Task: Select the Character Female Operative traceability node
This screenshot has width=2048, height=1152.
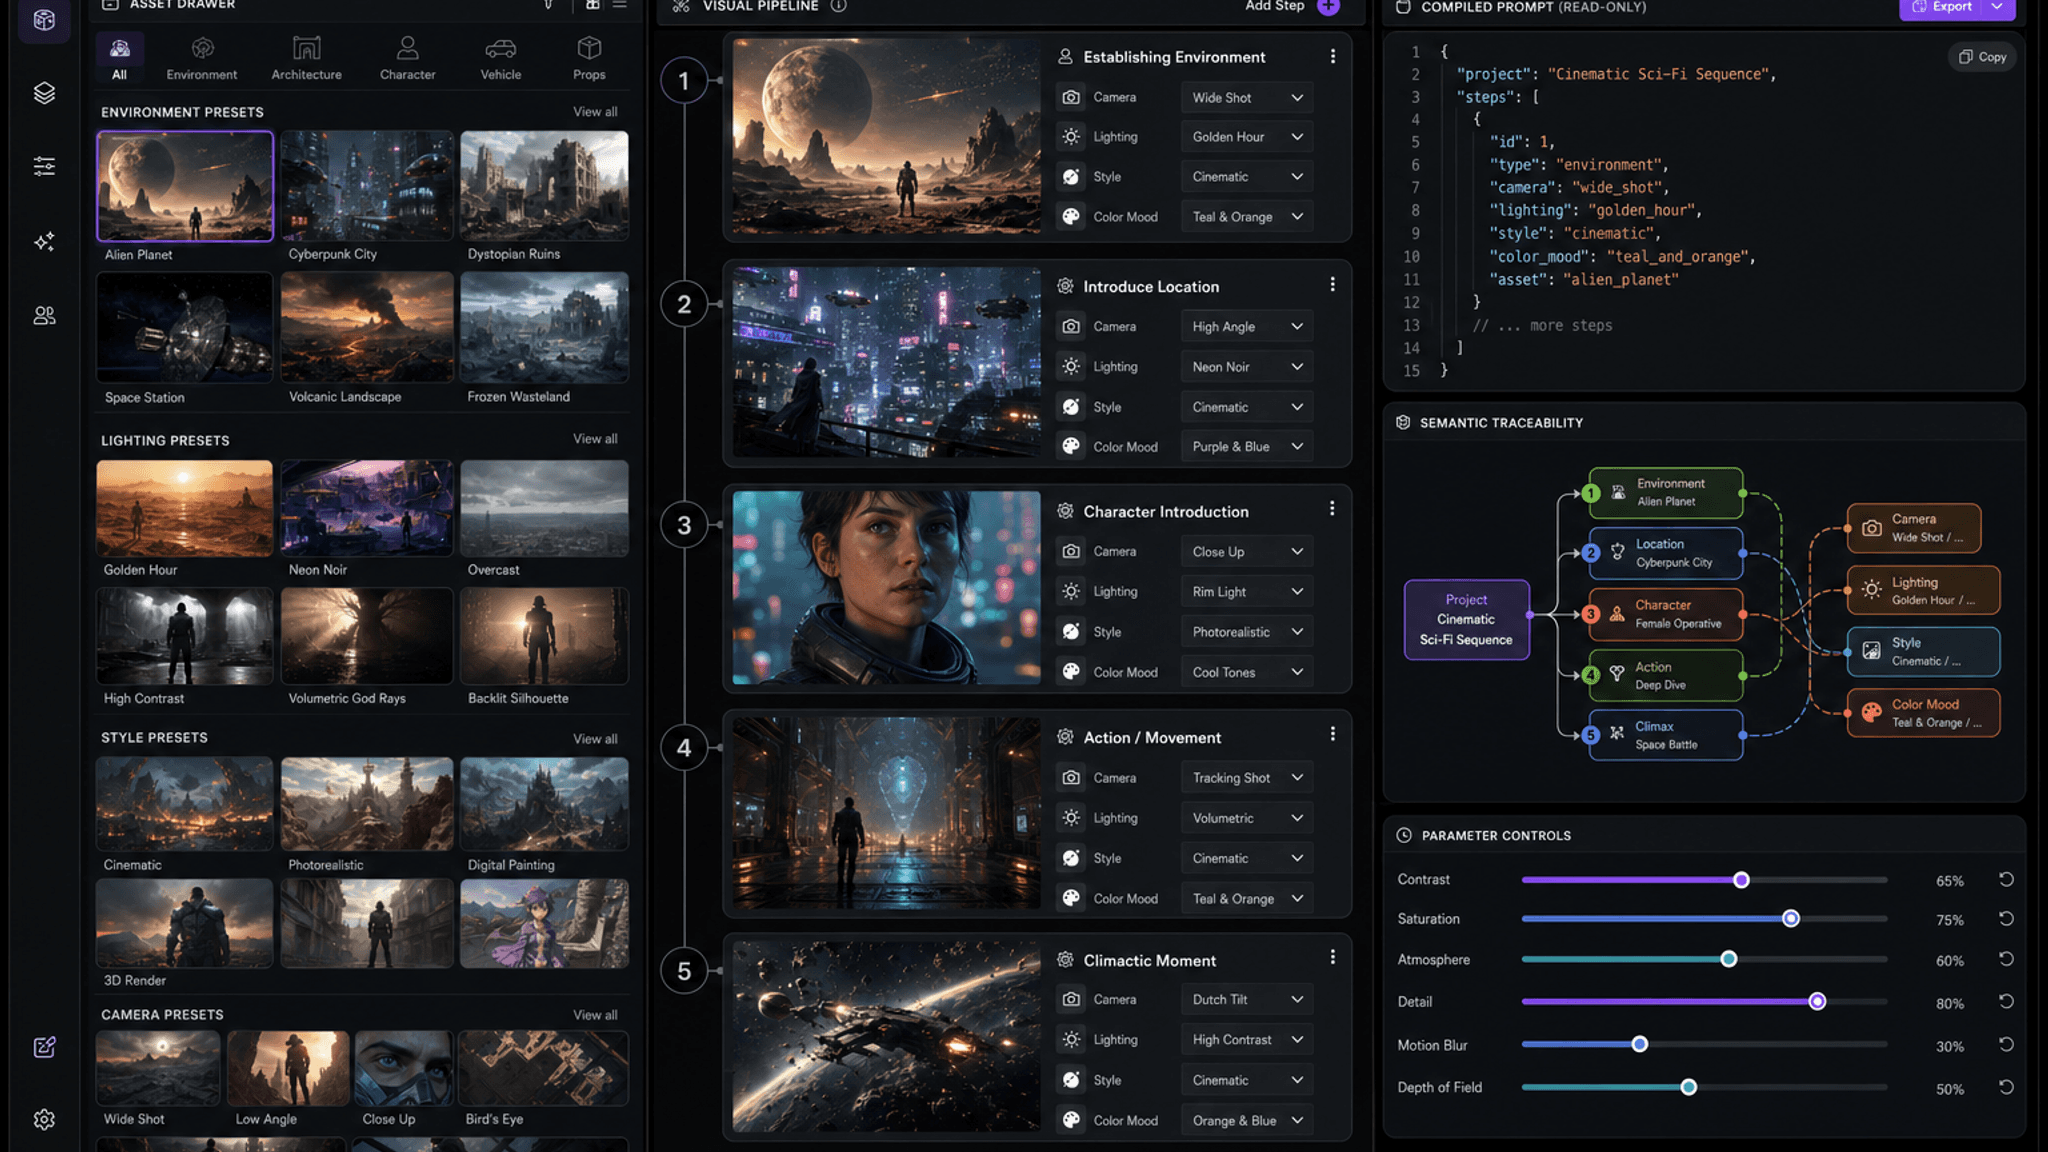Action: click(1665, 614)
